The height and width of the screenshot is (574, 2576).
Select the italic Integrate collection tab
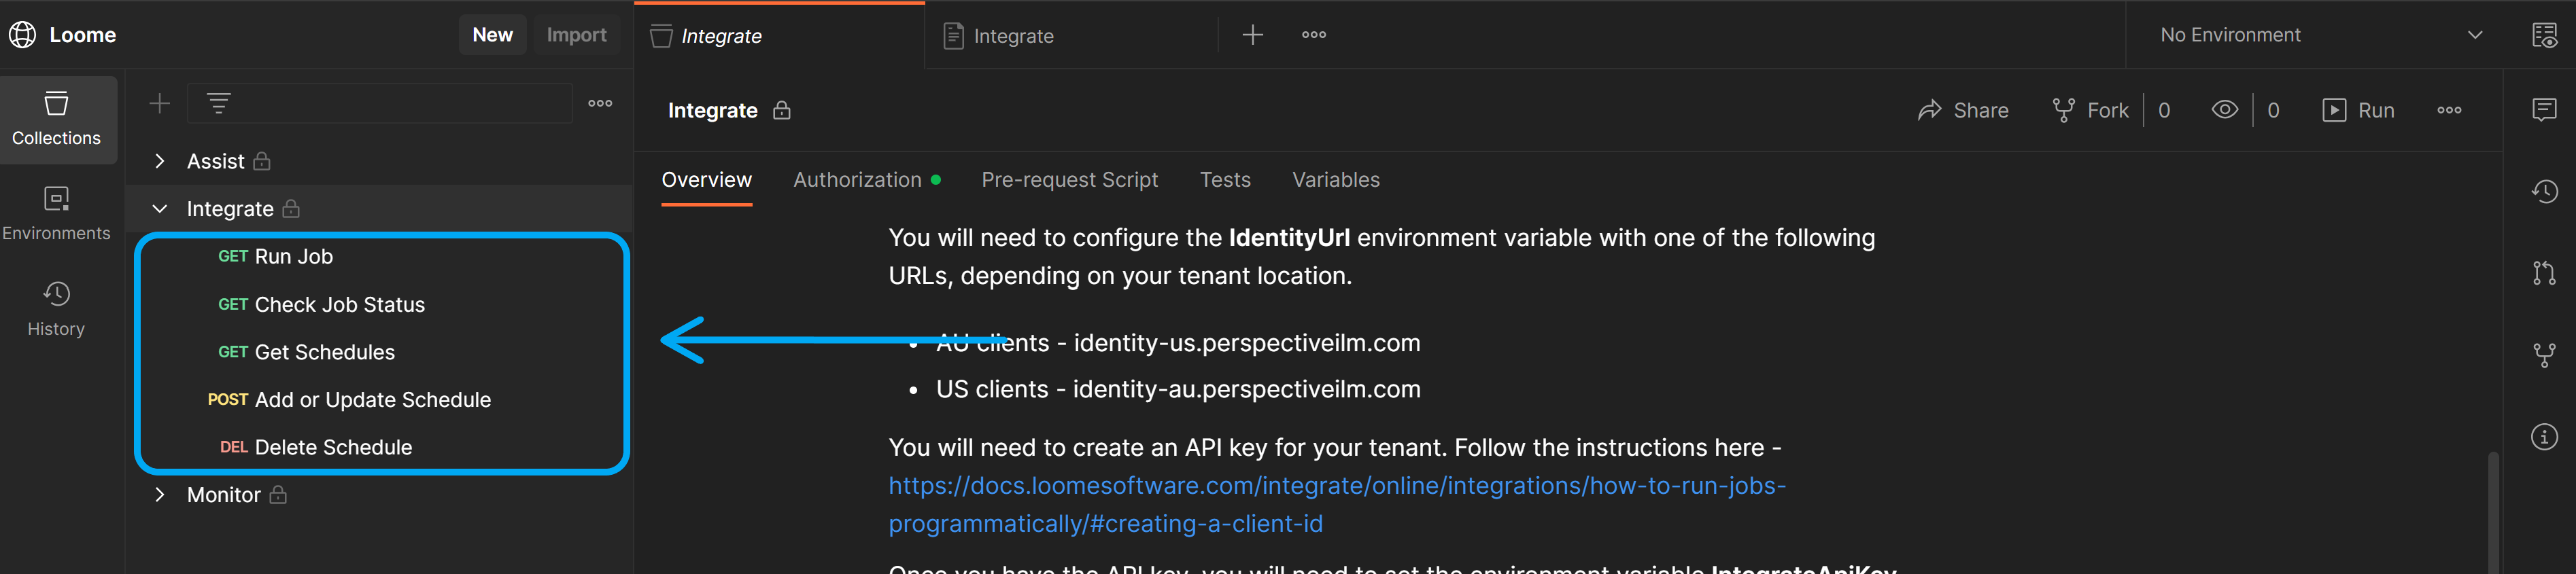tap(779, 36)
